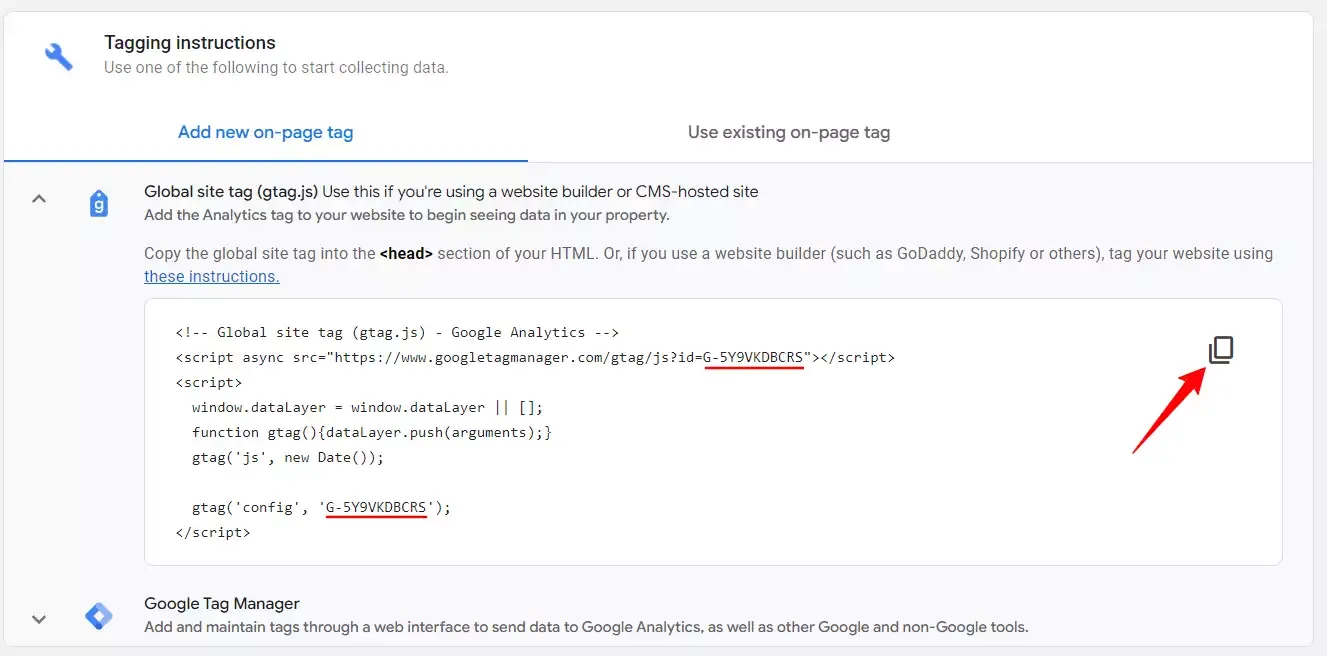The width and height of the screenshot is (1327, 656).
Task: Click the Tag Manager description text
Action: click(586, 627)
